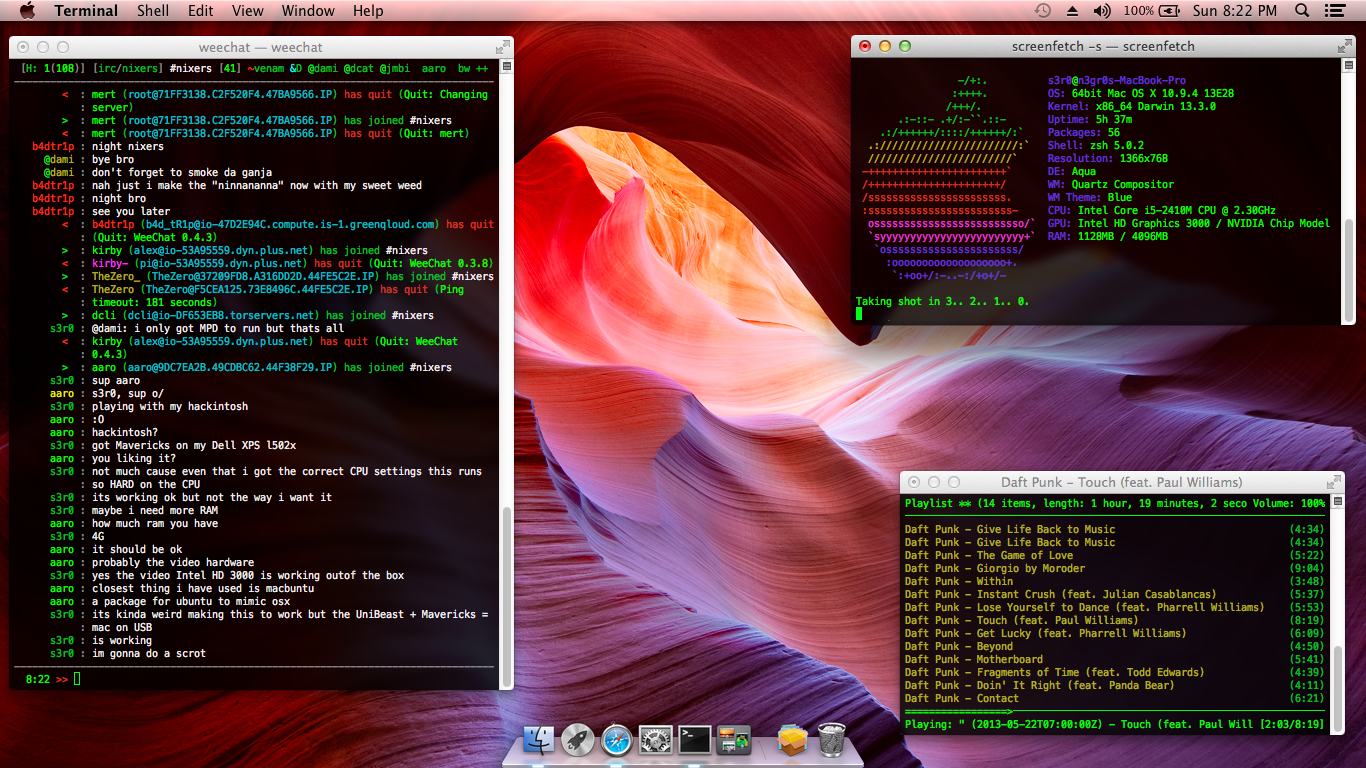Open Spotlight search magnifier
The height and width of the screenshot is (768, 1366).
[x=1302, y=11]
